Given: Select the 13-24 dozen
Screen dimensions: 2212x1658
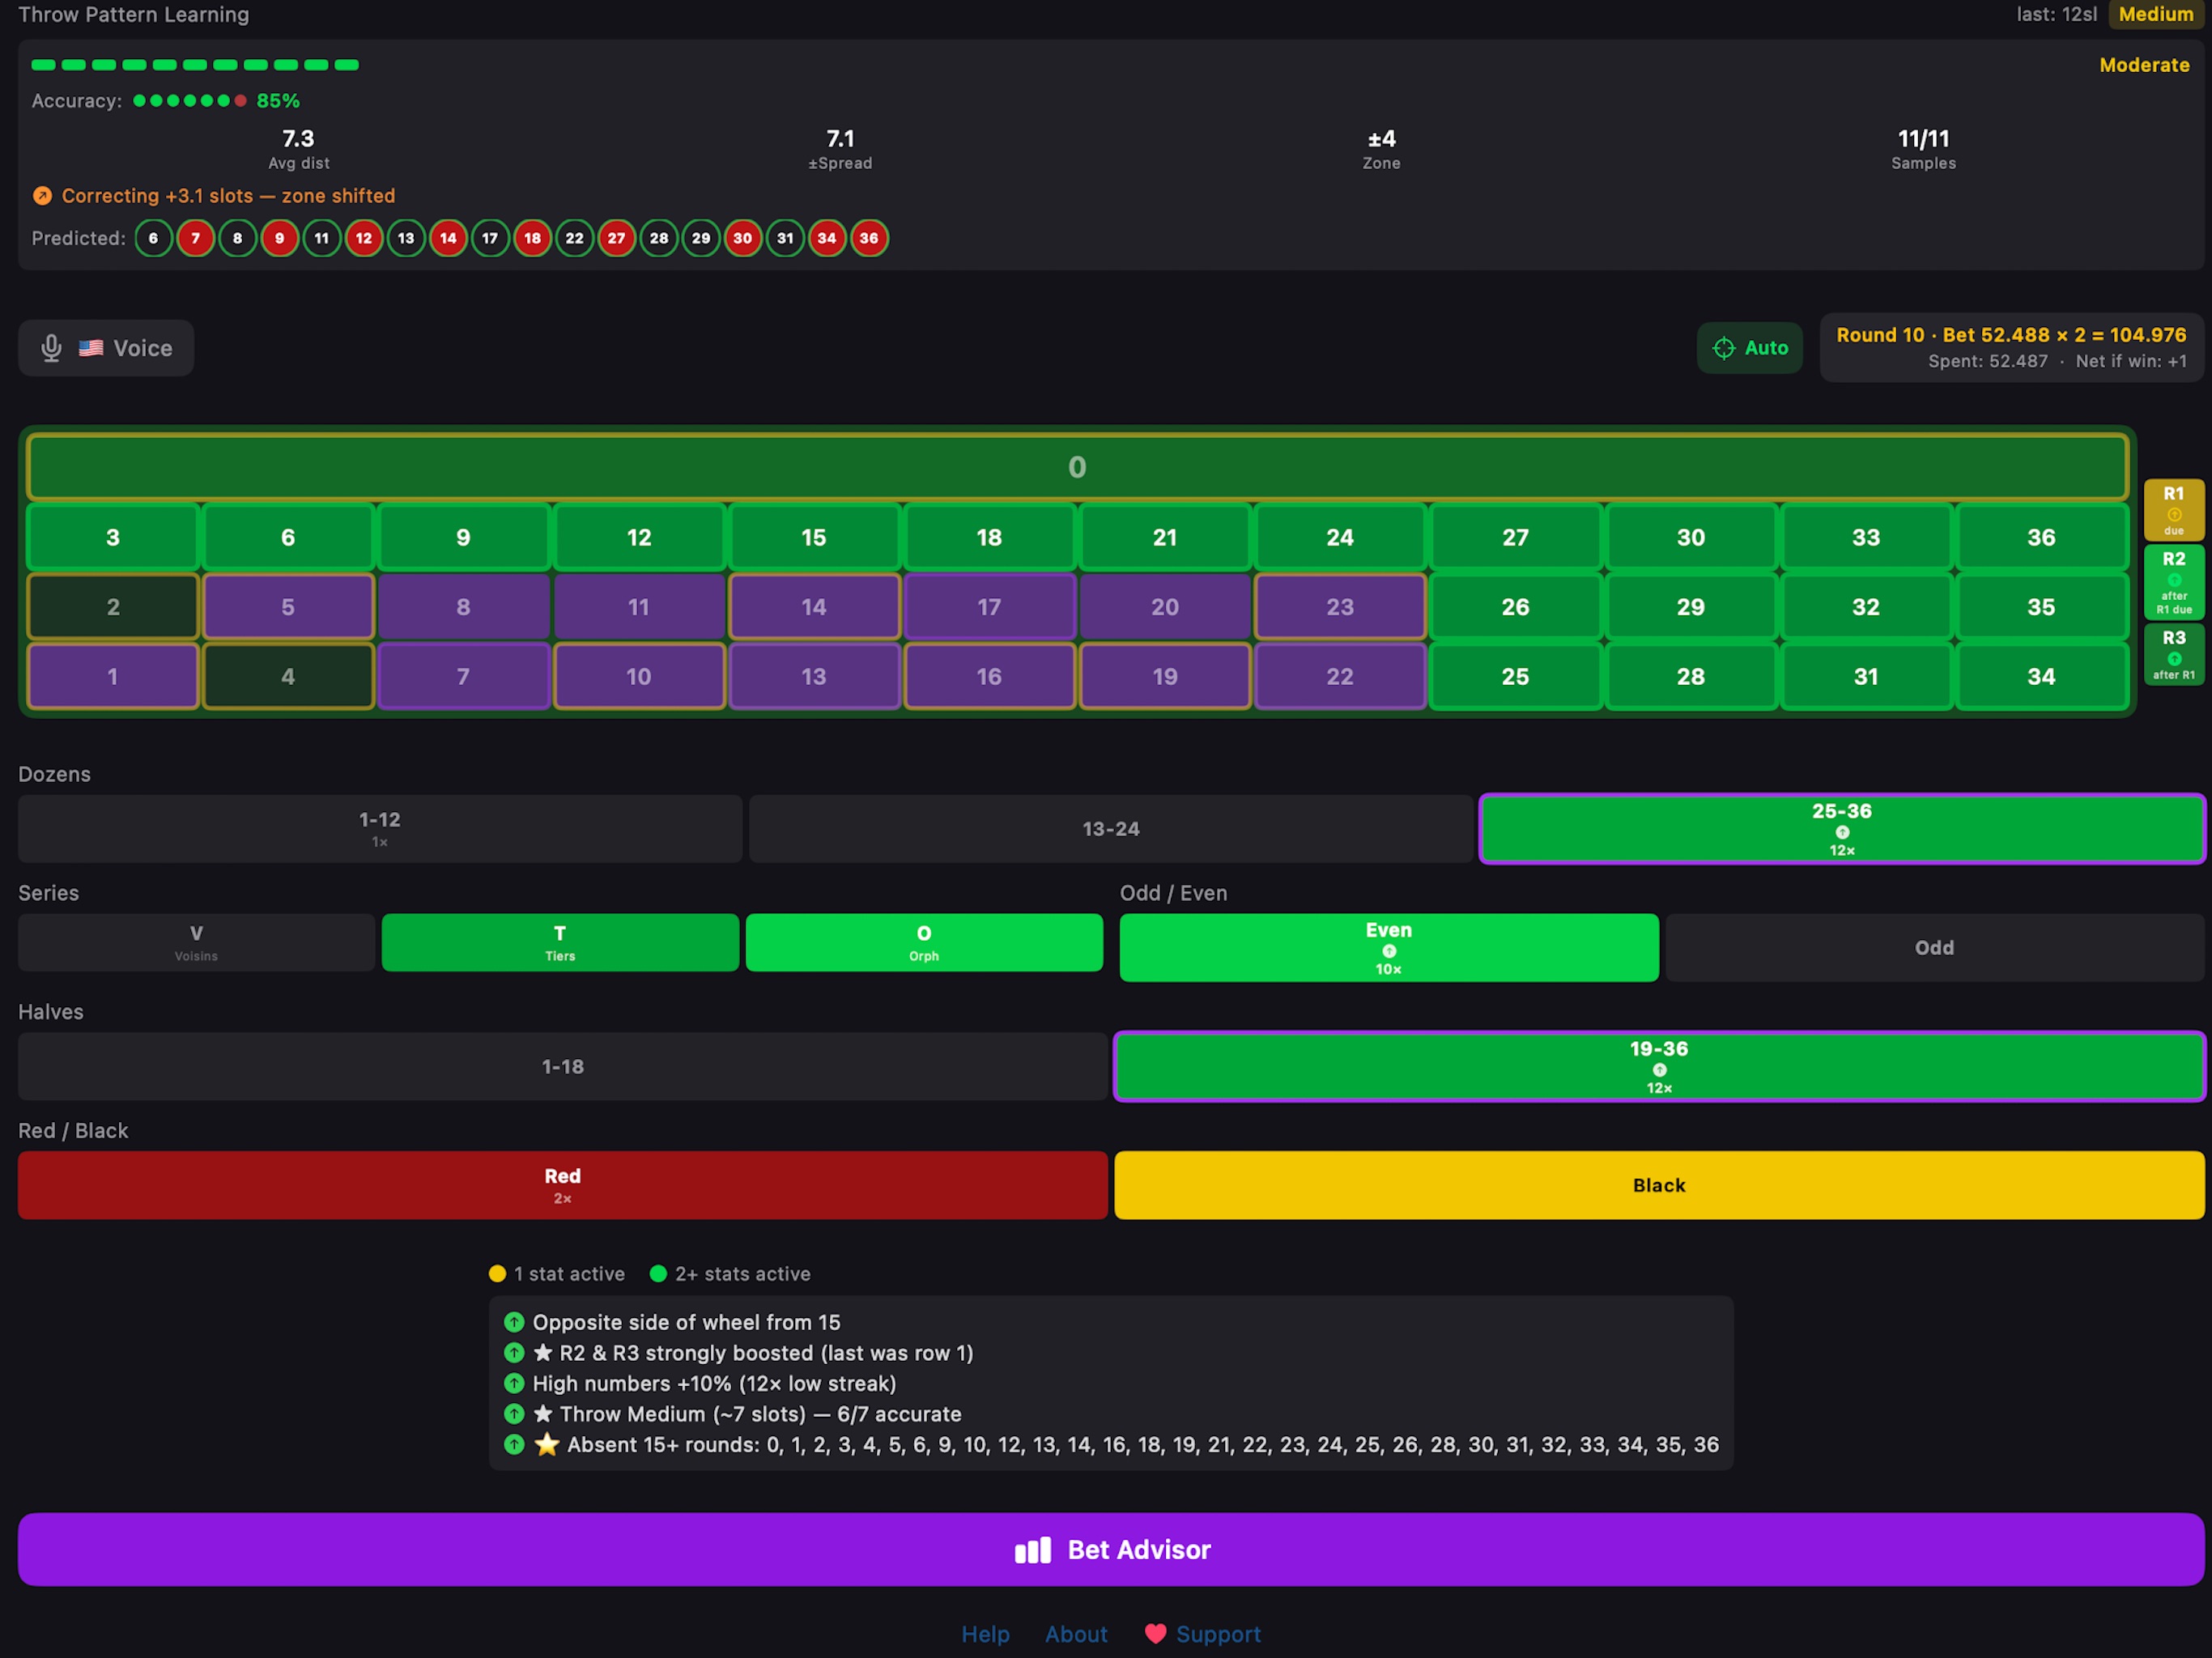Looking at the screenshot, I should click(1110, 828).
